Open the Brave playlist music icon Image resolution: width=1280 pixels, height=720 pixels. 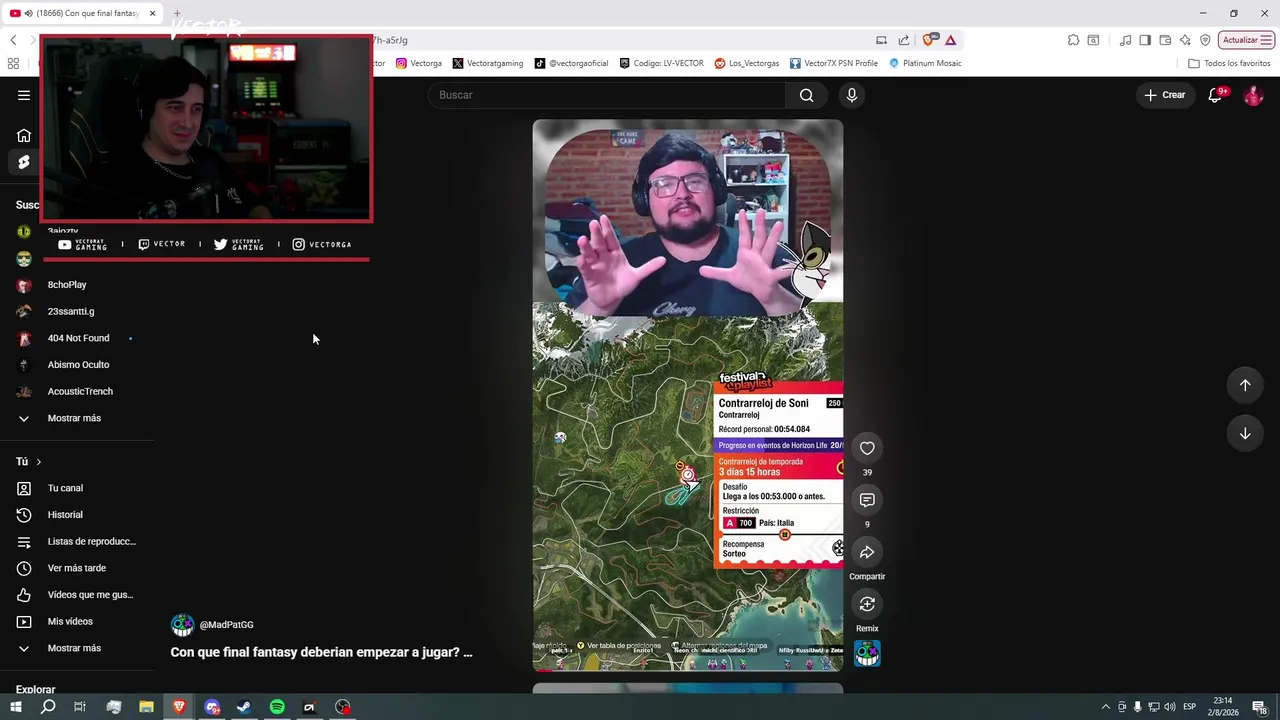1126,40
